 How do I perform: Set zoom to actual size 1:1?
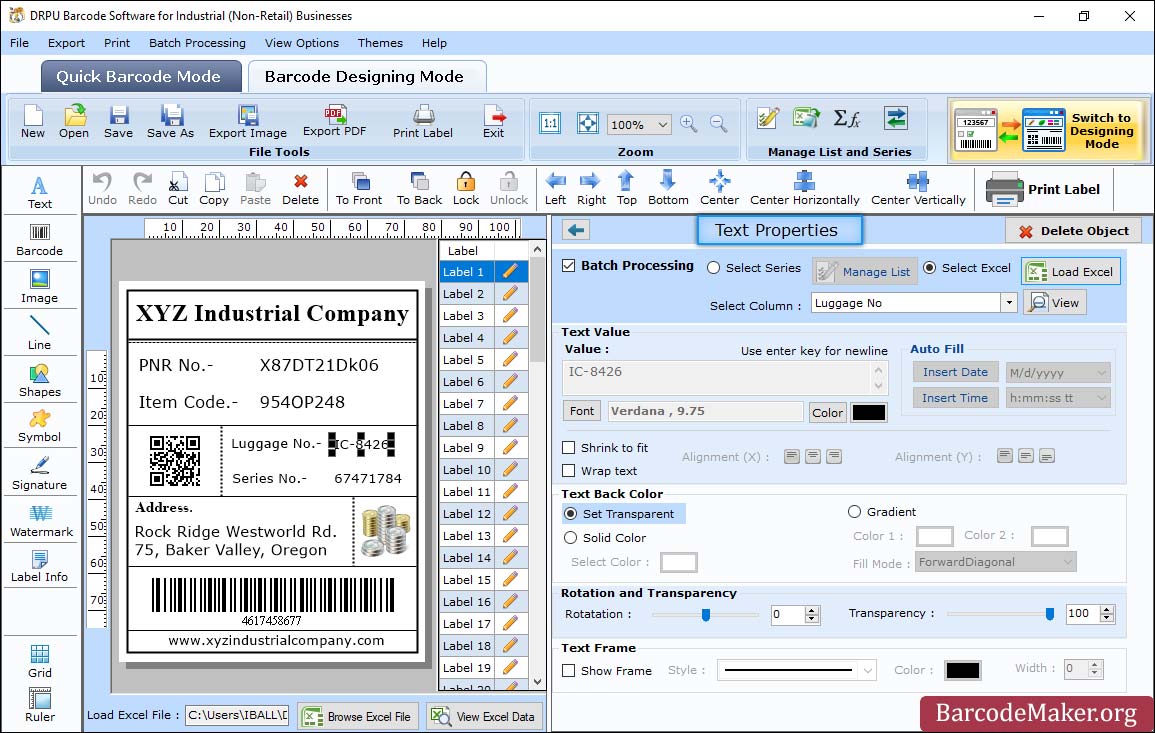pos(550,123)
